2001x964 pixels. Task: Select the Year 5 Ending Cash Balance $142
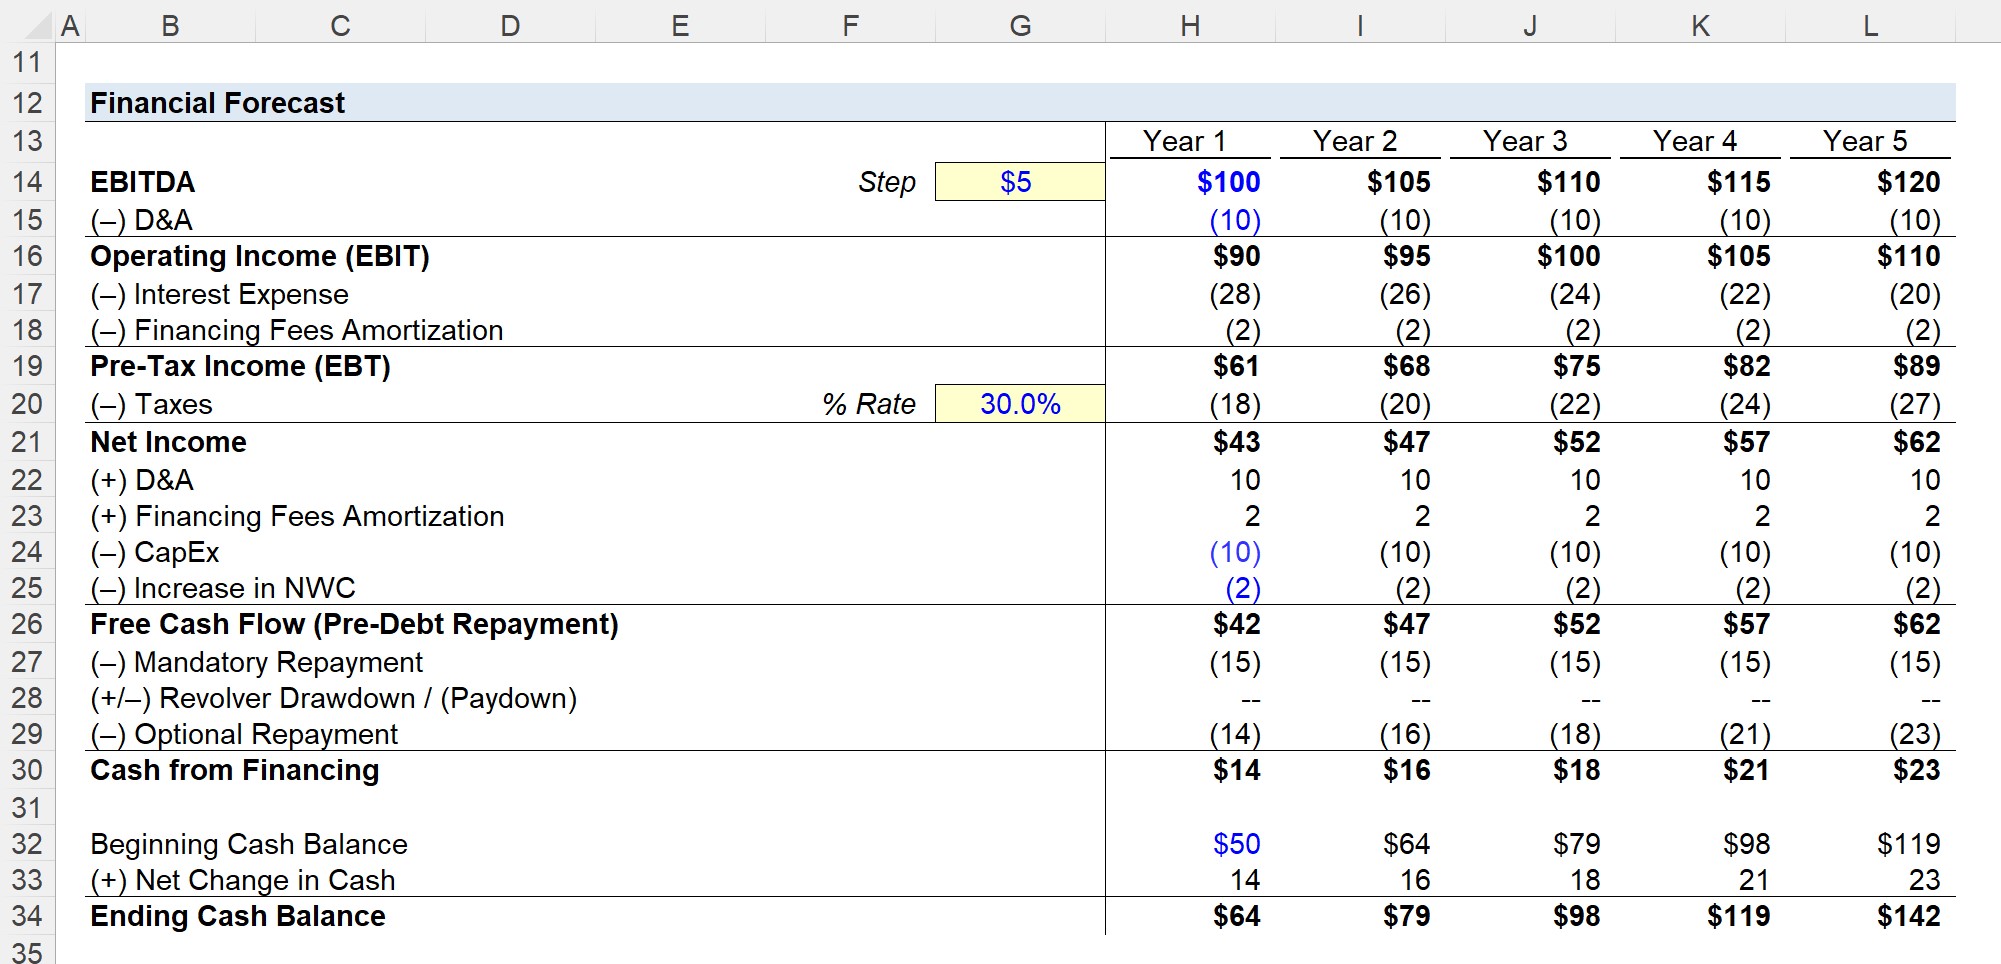click(1870, 916)
